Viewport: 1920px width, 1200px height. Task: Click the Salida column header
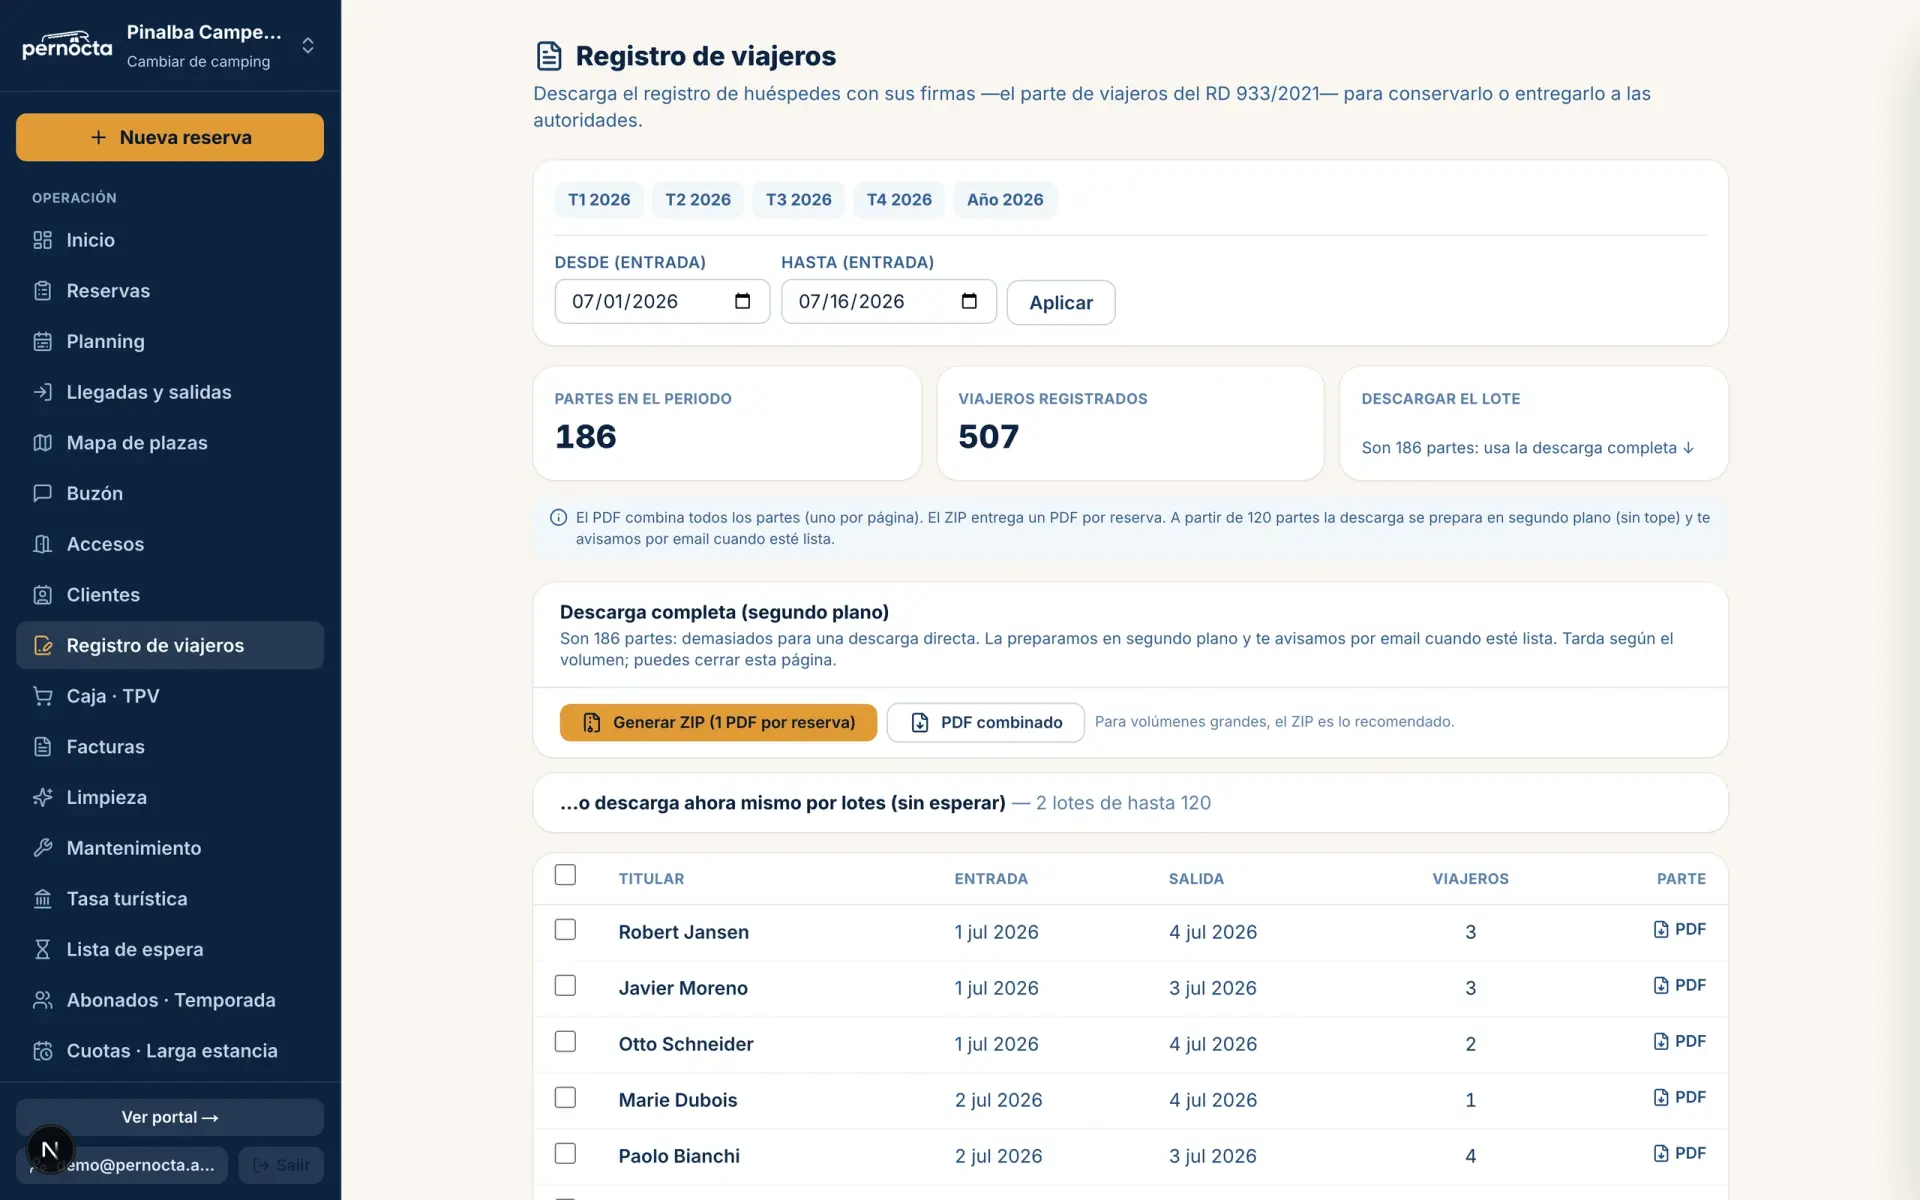(1196, 879)
